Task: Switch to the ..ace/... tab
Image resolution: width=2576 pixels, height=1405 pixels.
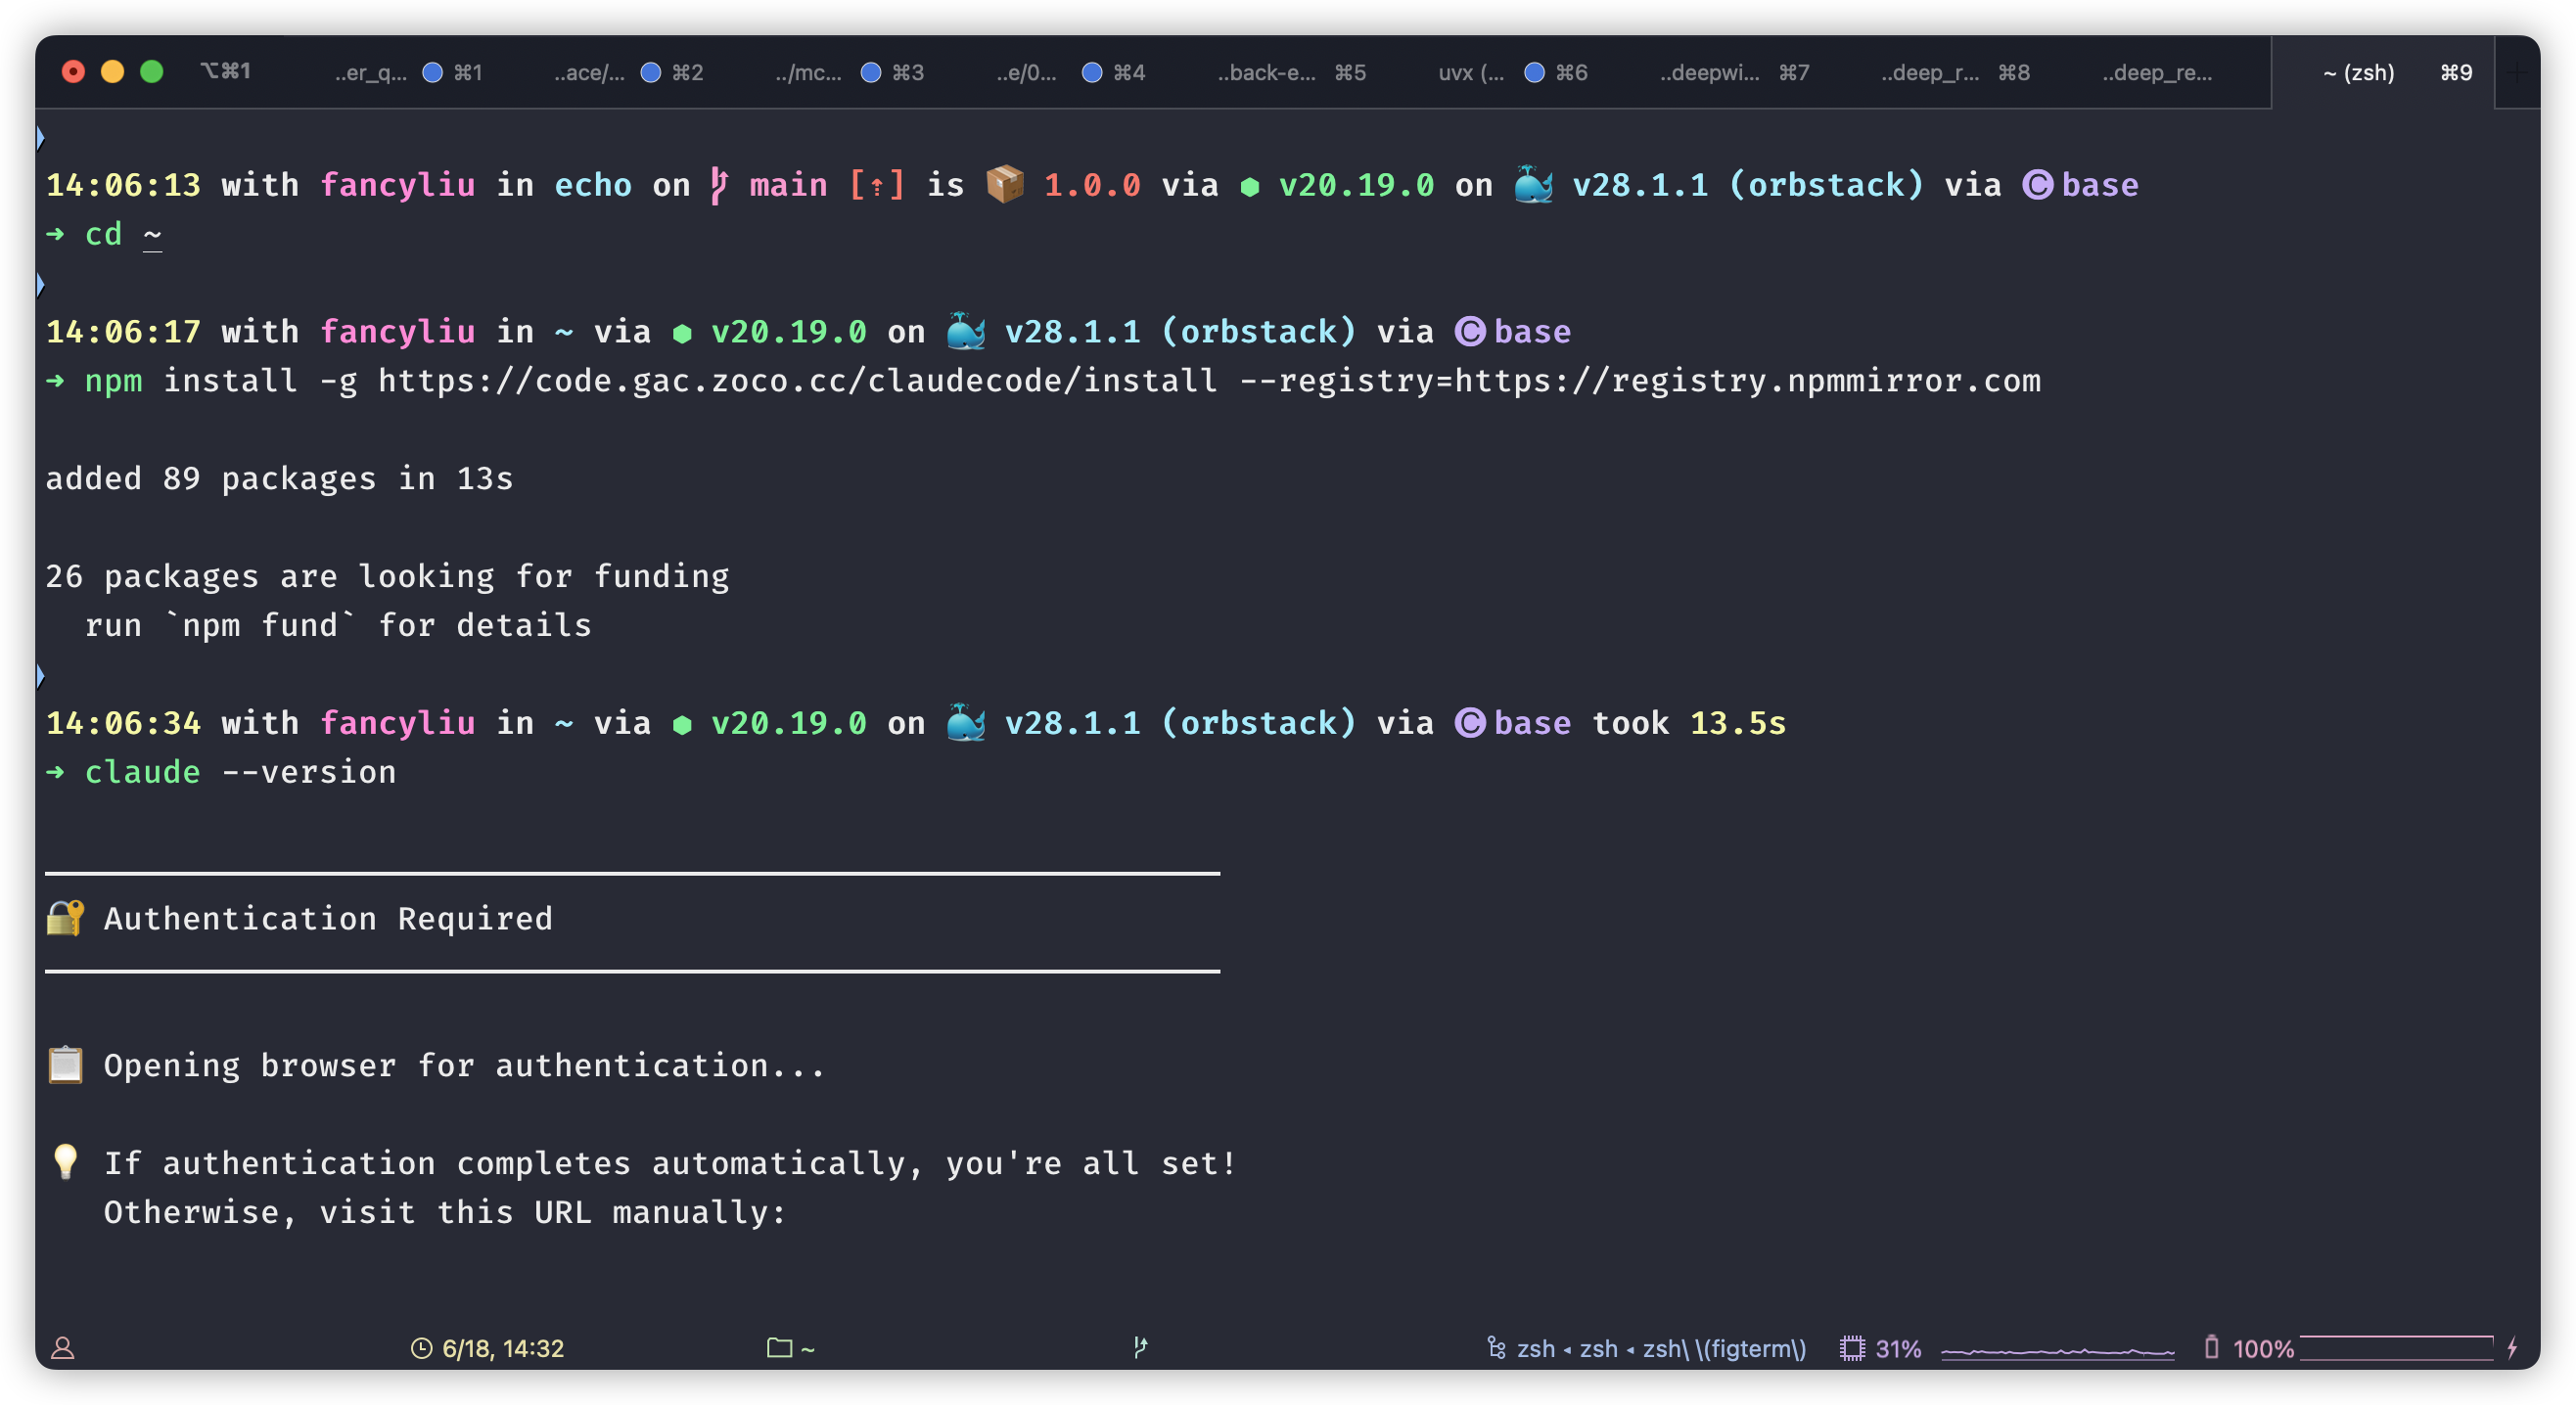Action: [x=590, y=72]
